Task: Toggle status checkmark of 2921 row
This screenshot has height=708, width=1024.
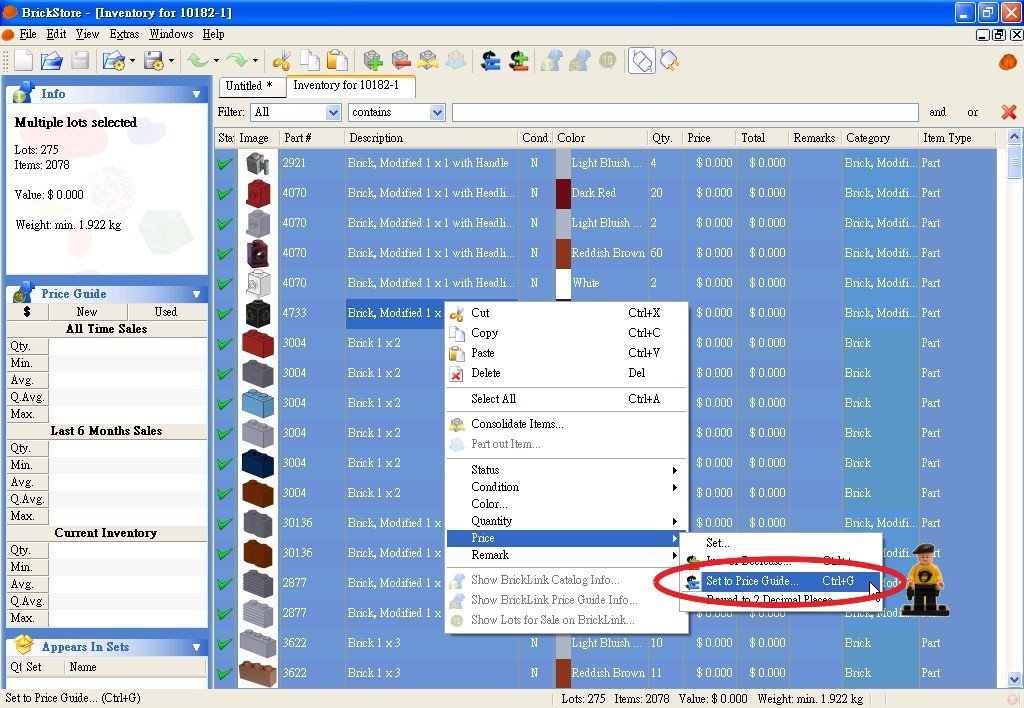Action: click(x=225, y=163)
